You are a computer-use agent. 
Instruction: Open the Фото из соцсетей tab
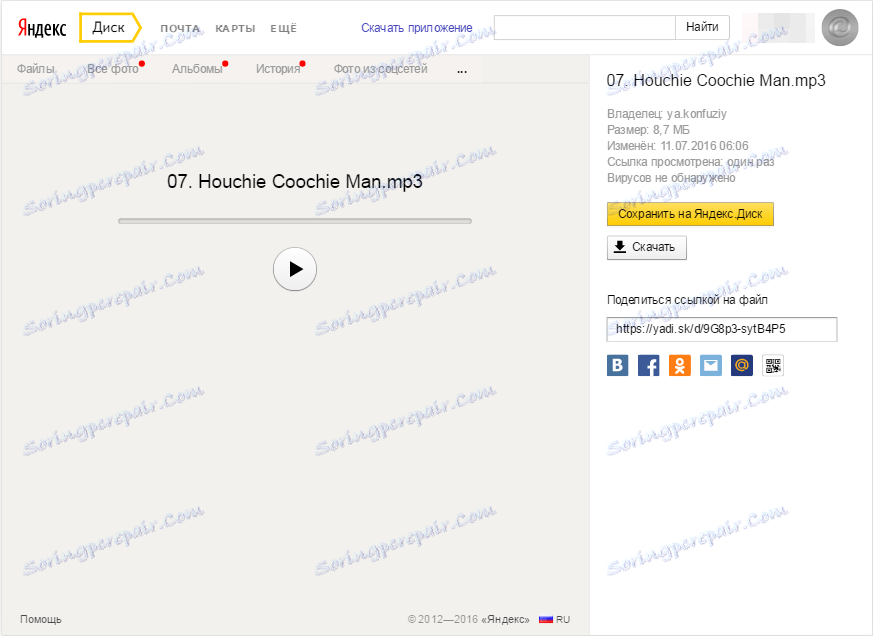pos(381,69)
